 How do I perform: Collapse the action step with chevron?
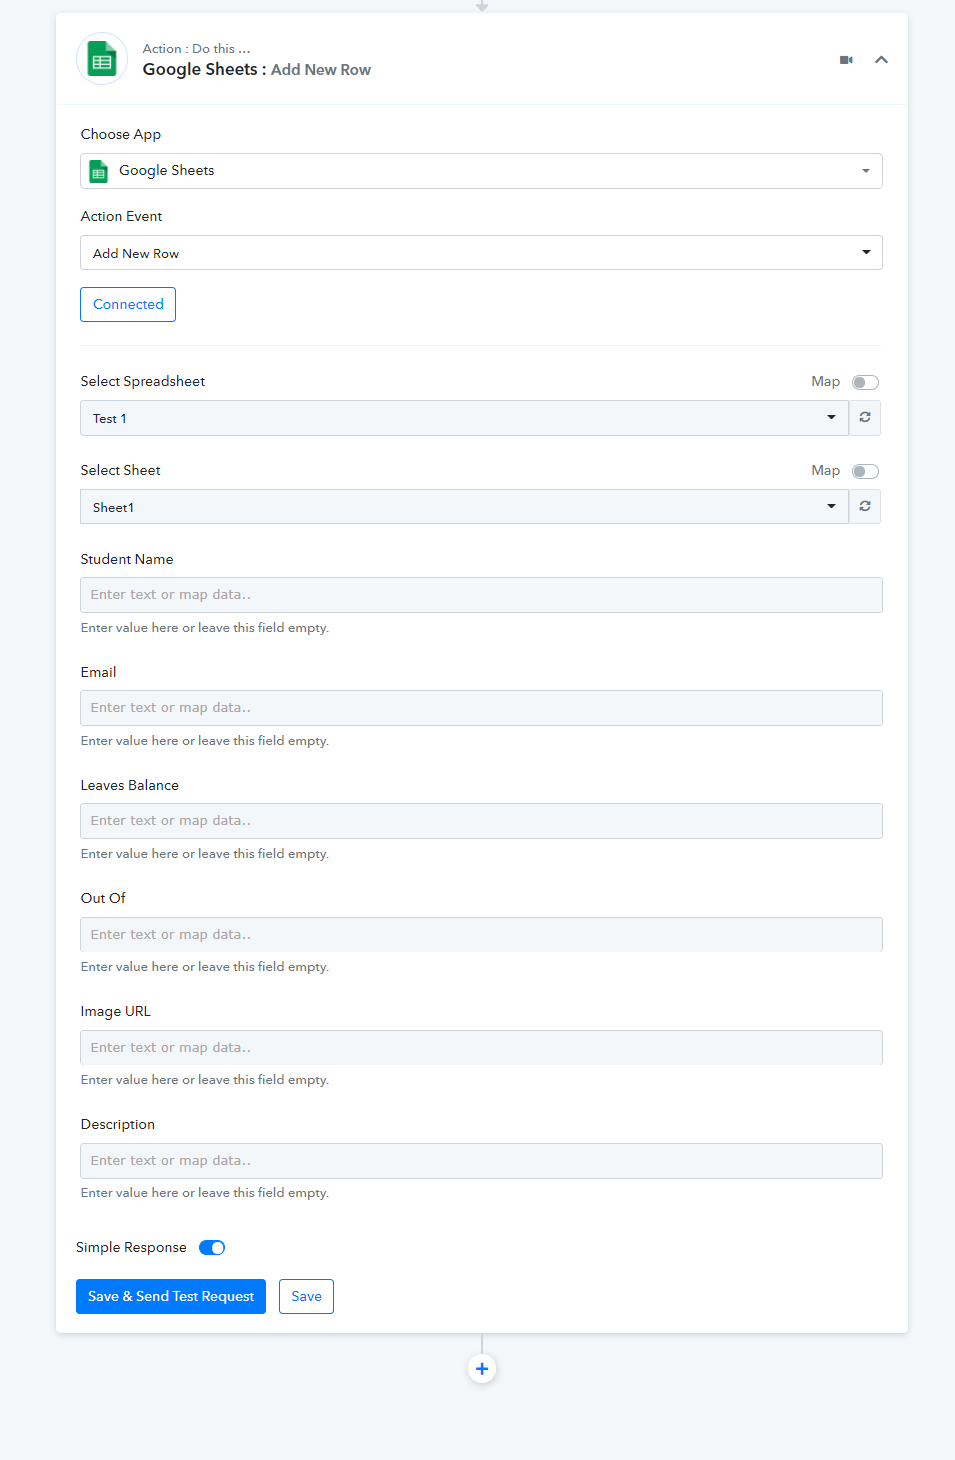pos(881,60)
